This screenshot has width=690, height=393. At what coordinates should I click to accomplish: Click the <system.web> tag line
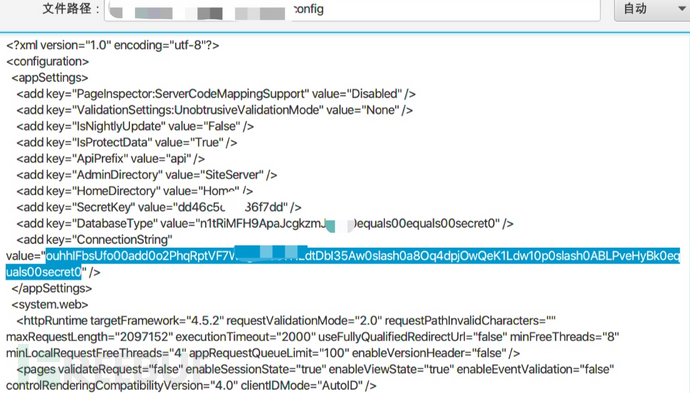[x=50, y=305]
